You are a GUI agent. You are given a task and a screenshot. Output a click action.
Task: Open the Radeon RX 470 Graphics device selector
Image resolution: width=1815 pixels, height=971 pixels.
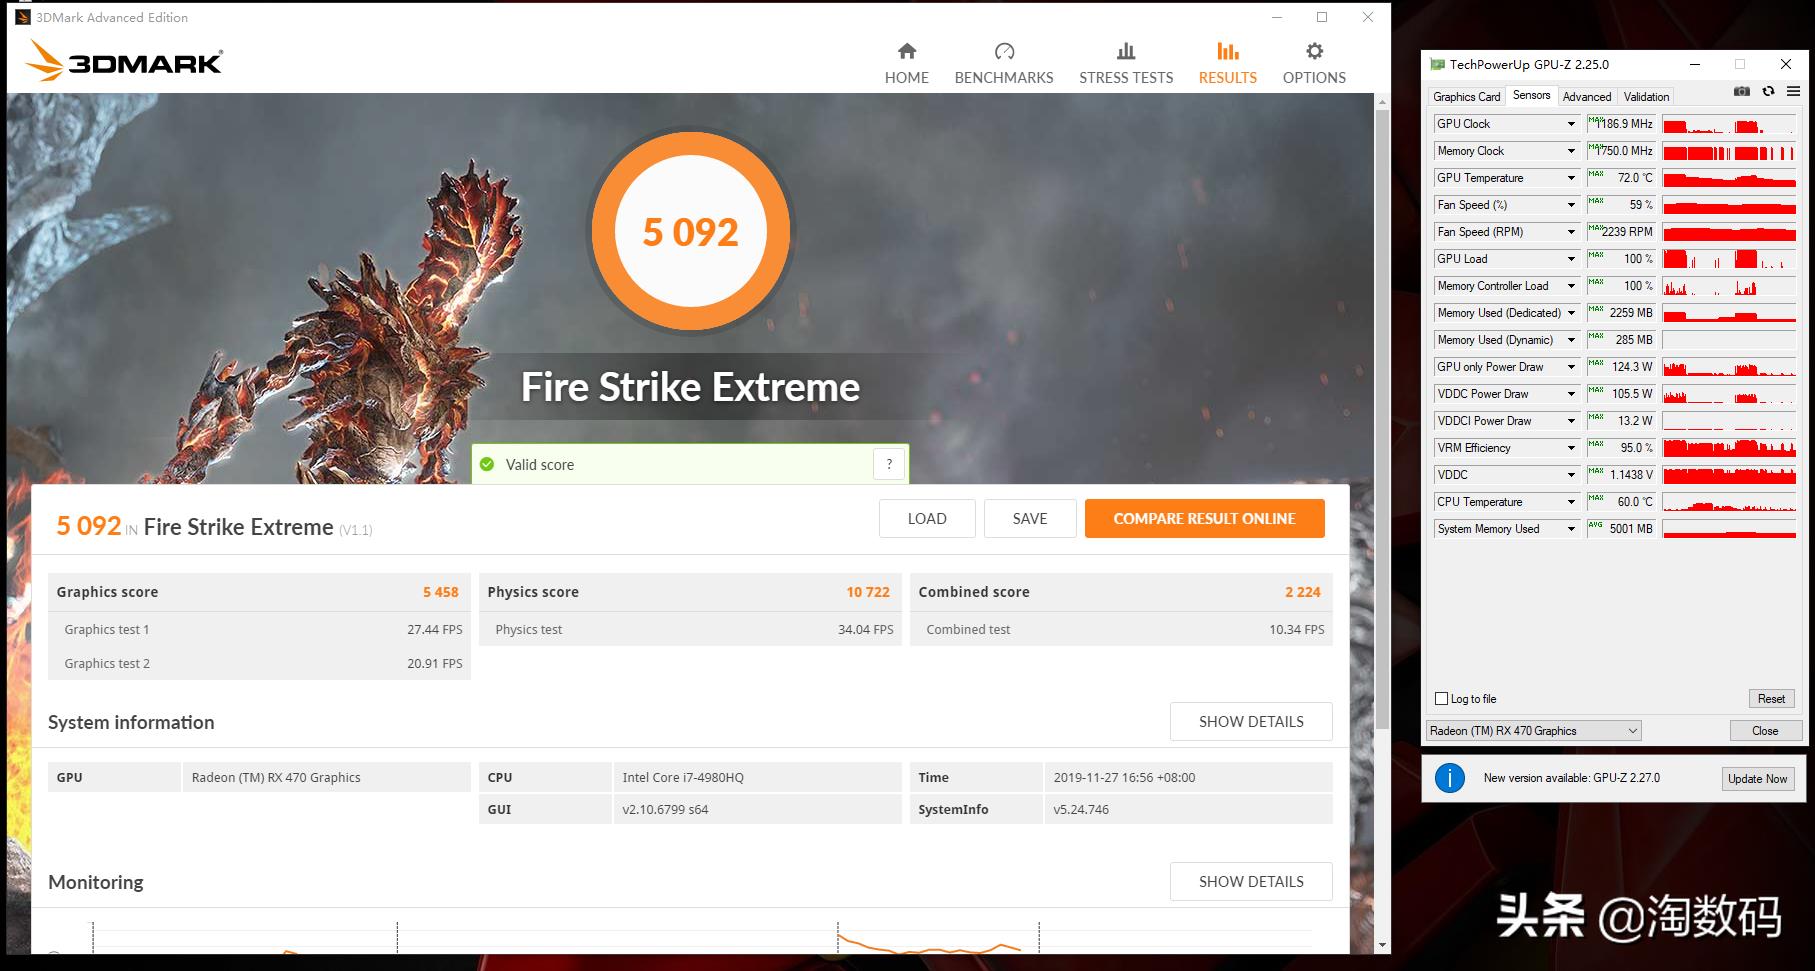tap(1533, 731)
